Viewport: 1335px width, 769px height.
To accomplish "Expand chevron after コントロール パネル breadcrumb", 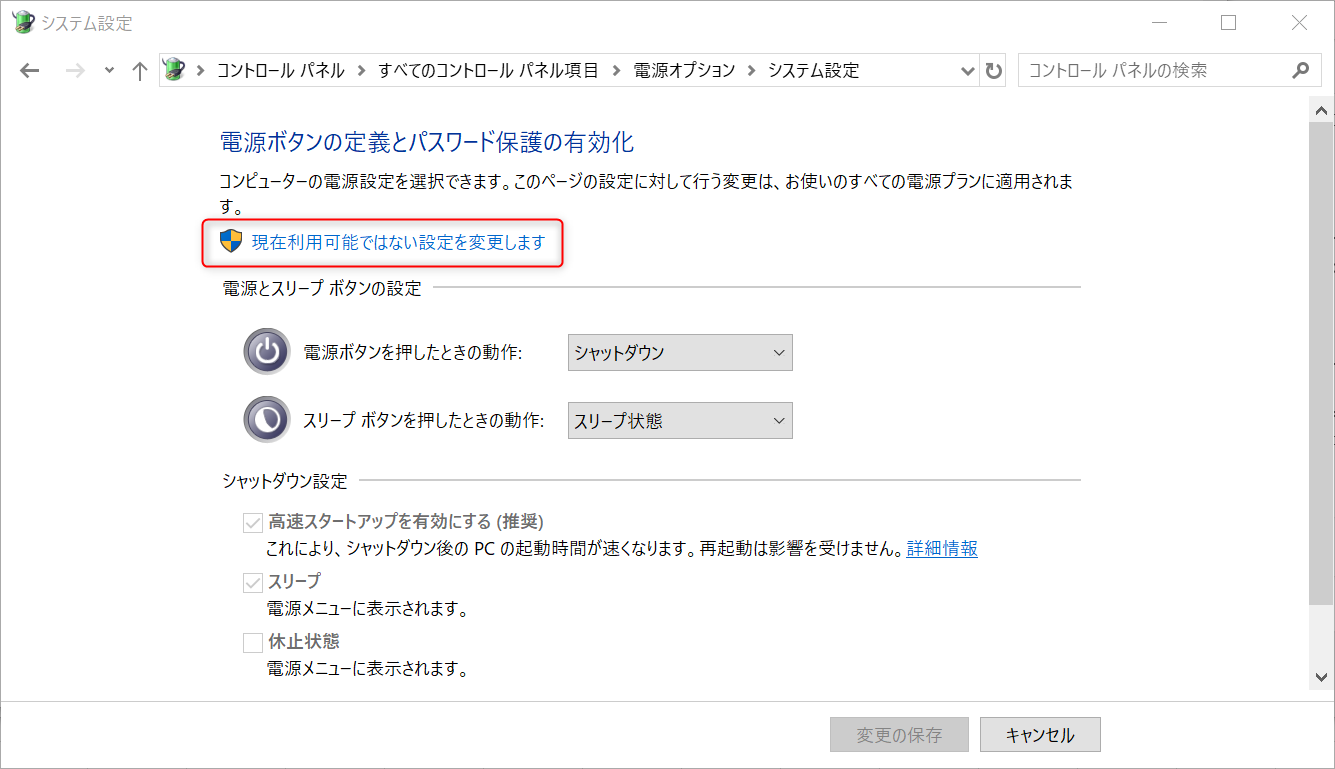I will [x=361, y=71].
